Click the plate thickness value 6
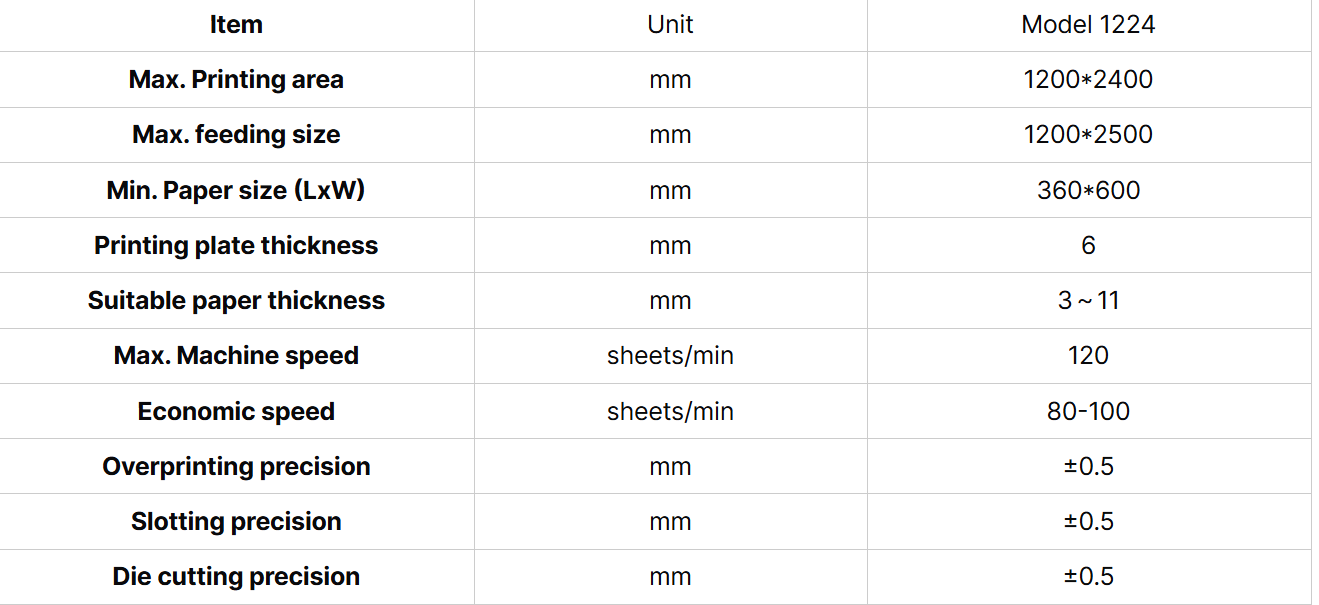This screenshot has width=1319, height=605. [1088, 245]
